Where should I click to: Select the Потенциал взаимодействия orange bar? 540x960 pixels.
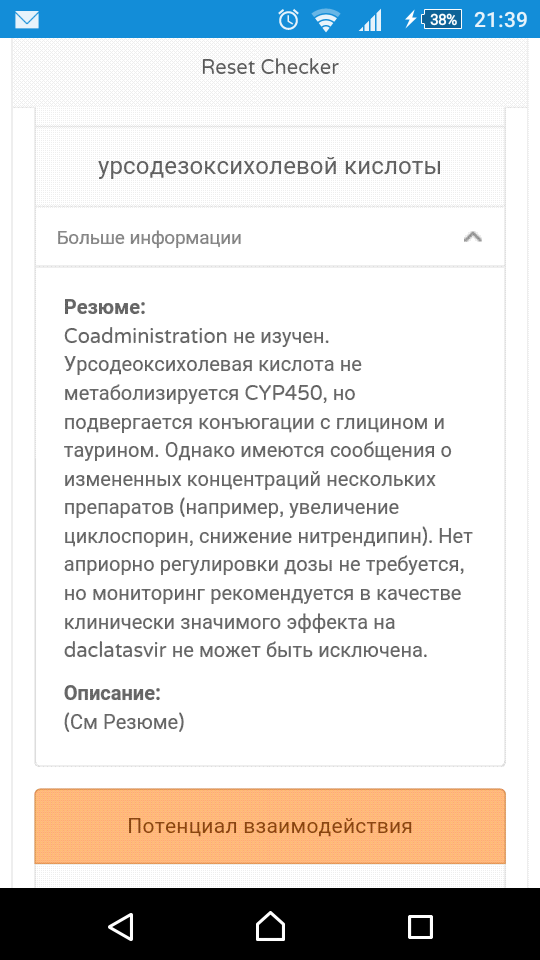click(270, 826)
